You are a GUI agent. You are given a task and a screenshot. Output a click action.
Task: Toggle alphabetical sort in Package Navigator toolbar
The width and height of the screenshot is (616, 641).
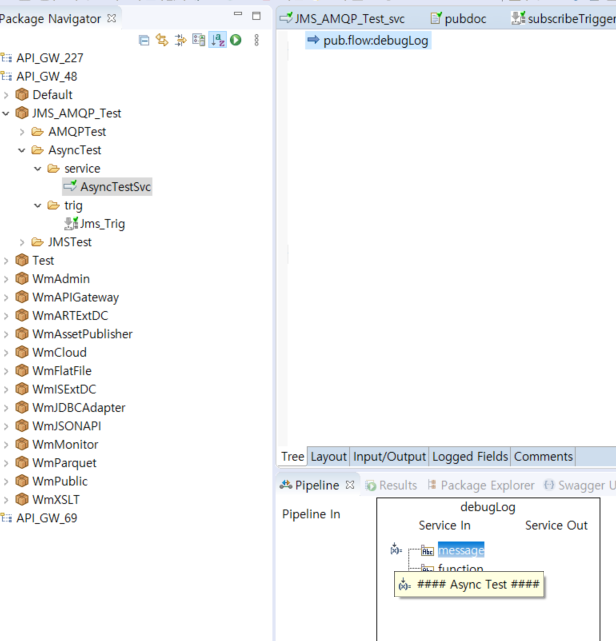[217, 40]
